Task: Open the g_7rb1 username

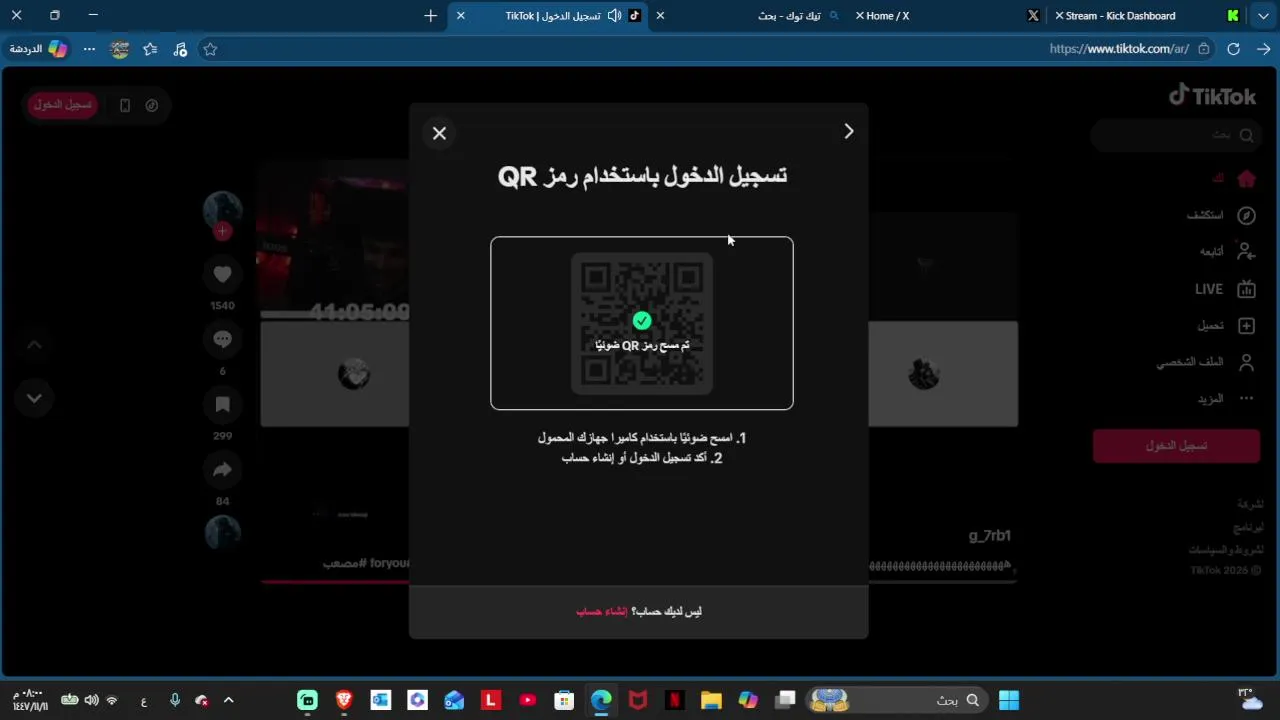Action: click(990, 536)
